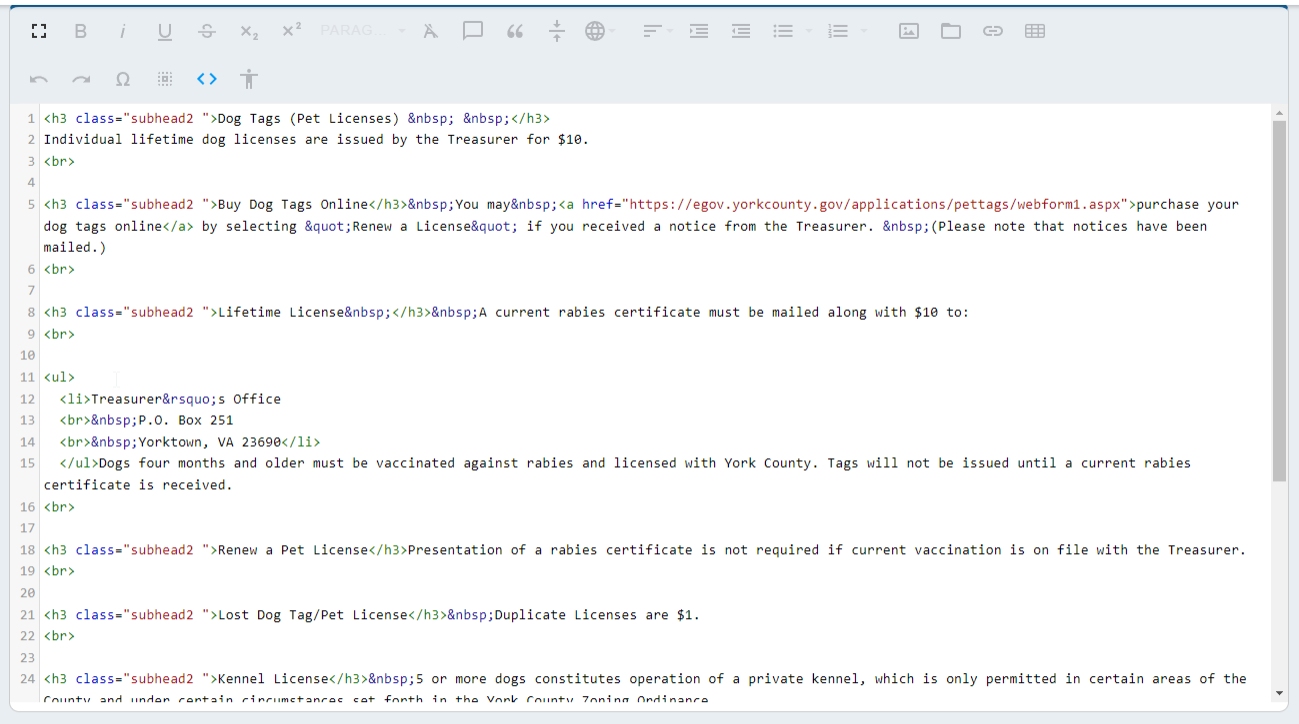Insert a horizontal line

click(557, 31)
